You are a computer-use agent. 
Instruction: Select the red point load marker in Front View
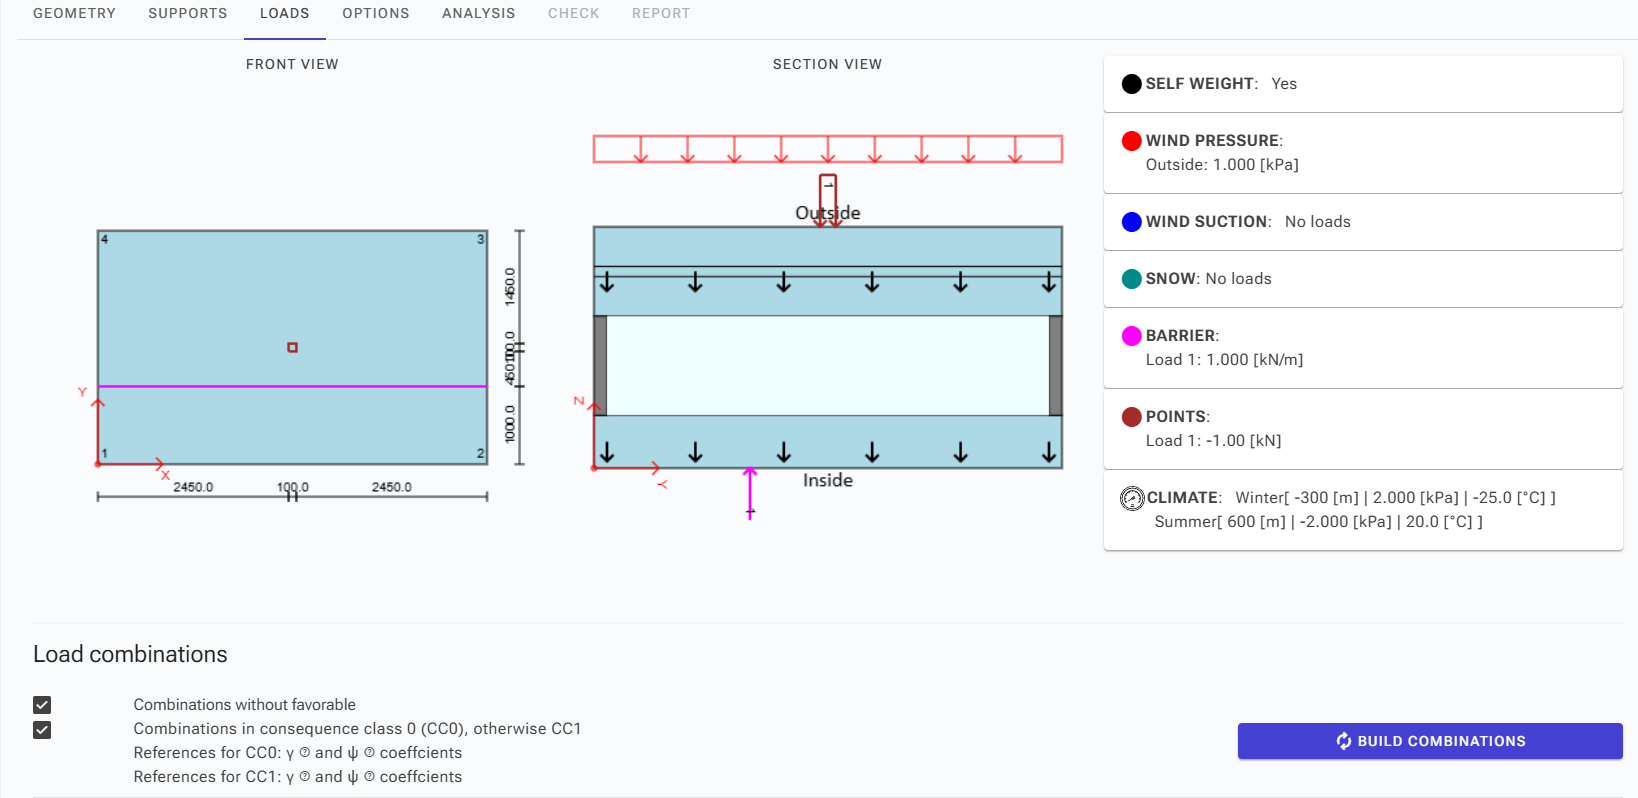(x=292, y=347)
